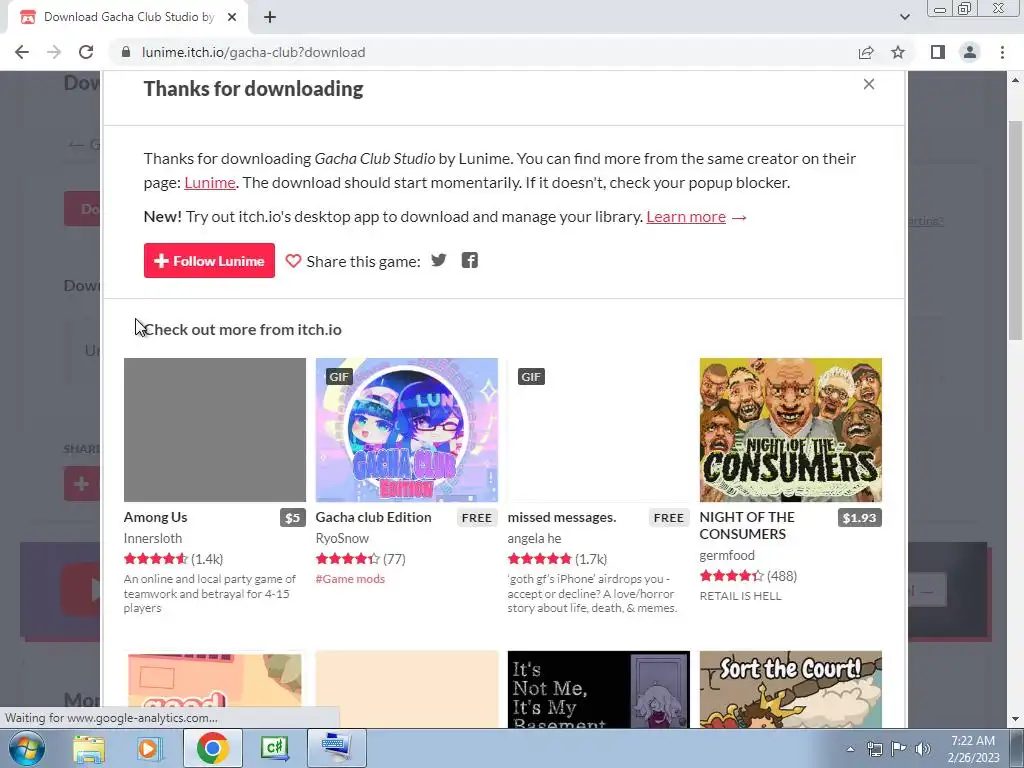Open the volume control icon
The height and width of the screenshot is (768, 1024).
click(923, 749)
